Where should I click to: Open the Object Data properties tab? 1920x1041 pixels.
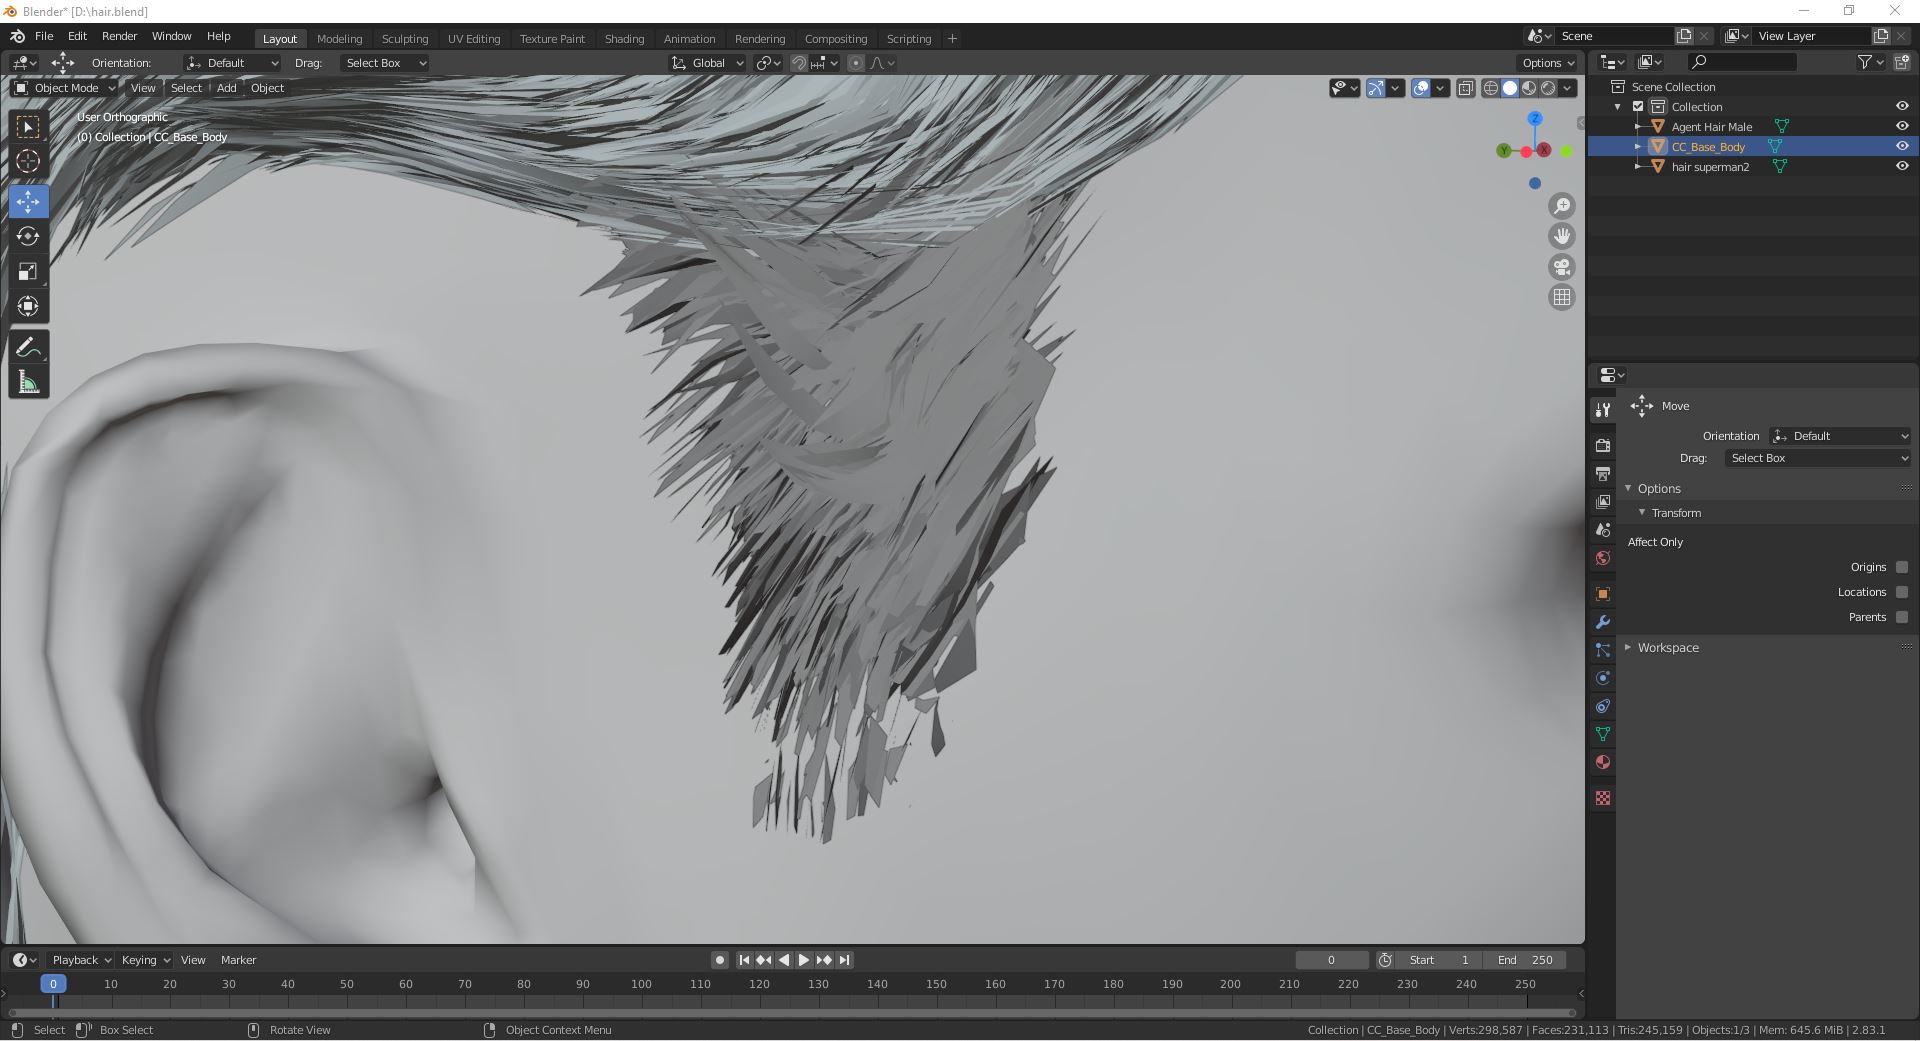[1603, 734]
